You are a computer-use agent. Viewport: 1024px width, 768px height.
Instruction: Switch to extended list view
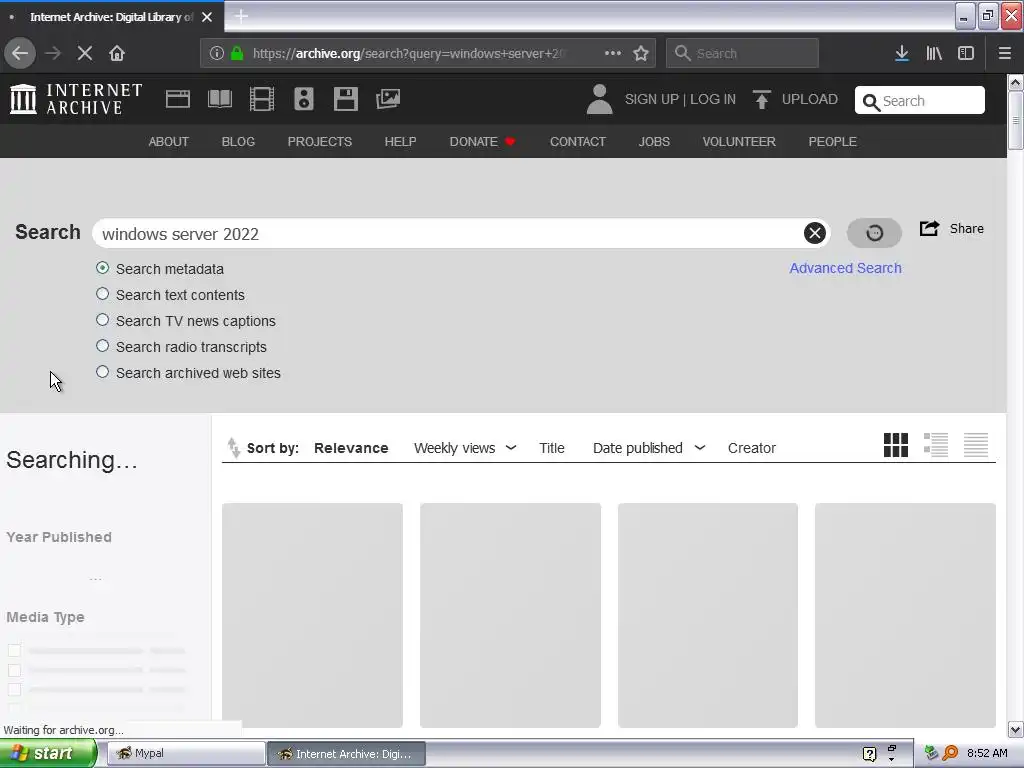point(935,445)
